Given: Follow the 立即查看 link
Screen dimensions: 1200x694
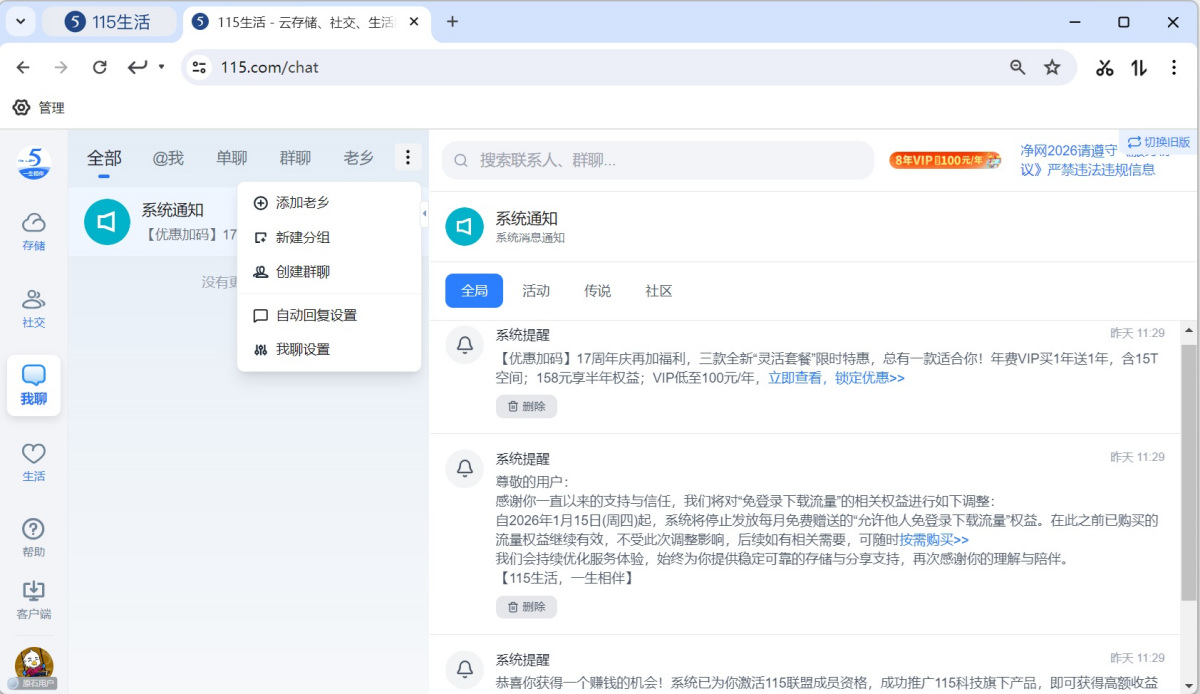Looking at the screenshot, I should tap(795, 378).
